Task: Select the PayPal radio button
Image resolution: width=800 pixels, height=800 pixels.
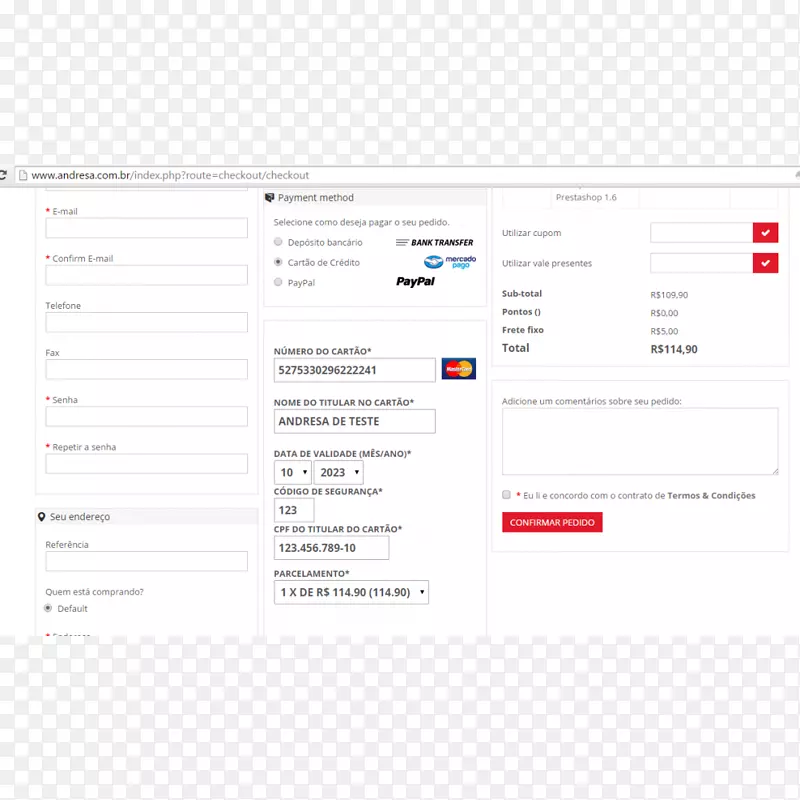Action: click(278, 283)
